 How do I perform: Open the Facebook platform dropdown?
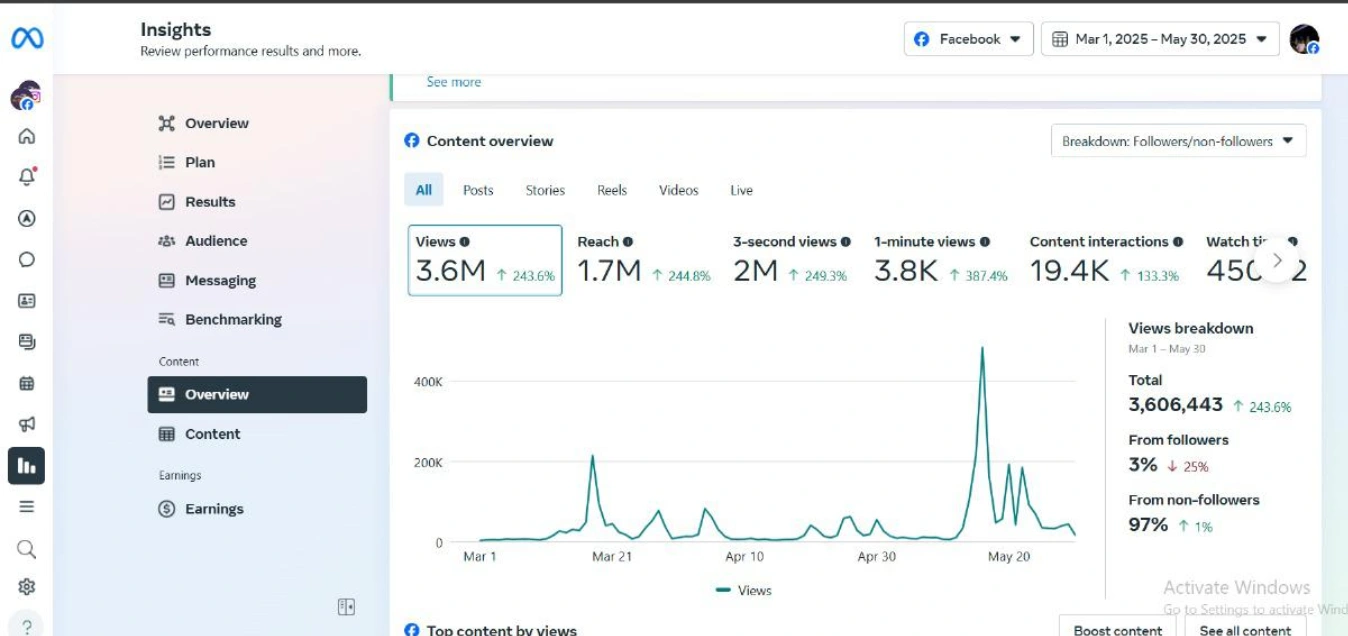[x=968, y=39]
